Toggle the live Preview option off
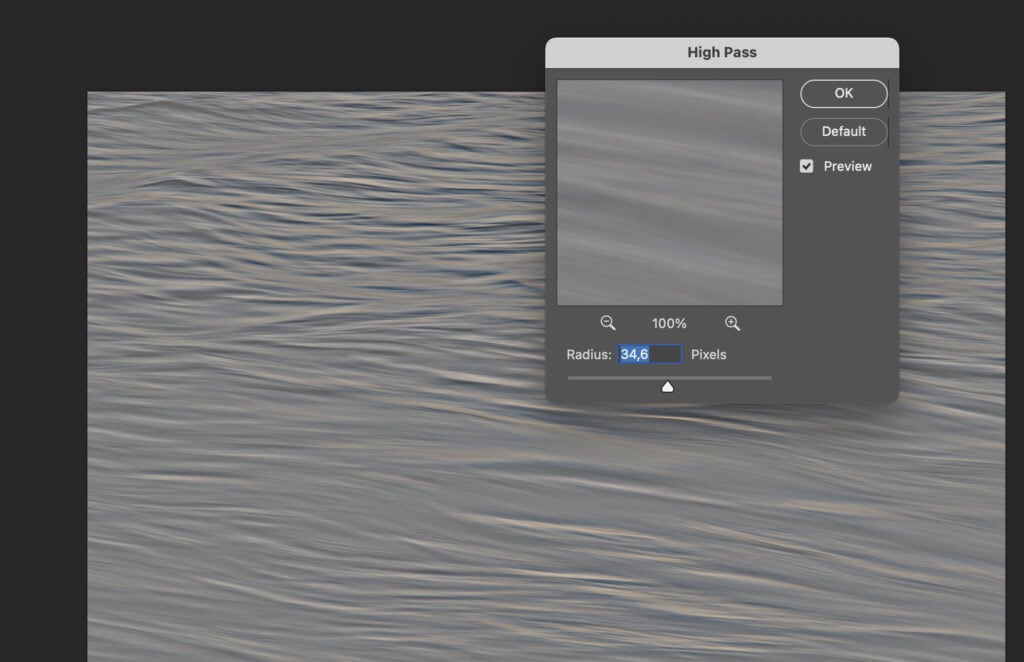The image size is (1024, 662). [x=807, y=166]
